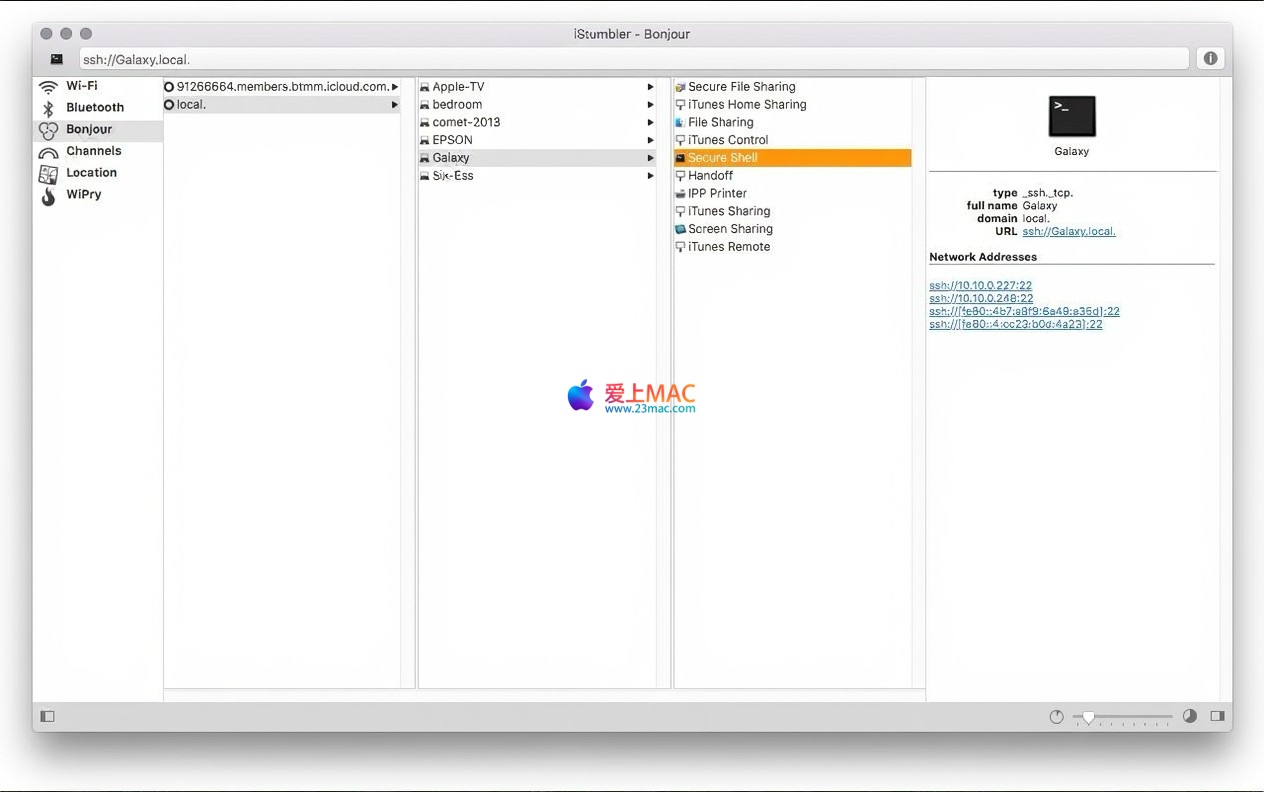Select the Channels sidebar icon
1264x792 pixels.
pos(48,152)
